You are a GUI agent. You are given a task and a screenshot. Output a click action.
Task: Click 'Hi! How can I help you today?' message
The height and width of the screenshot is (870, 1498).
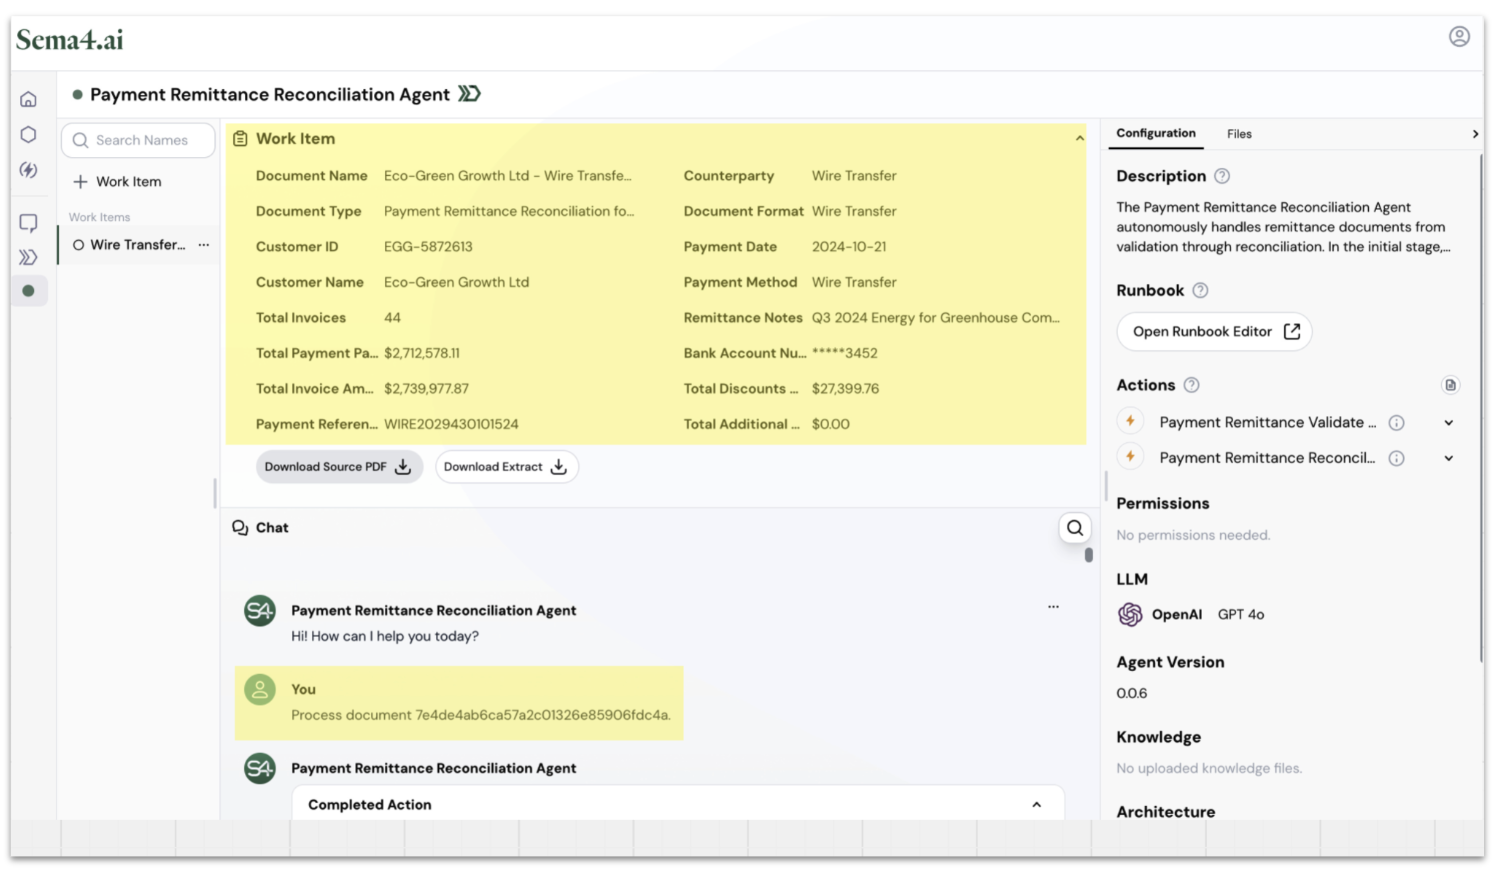(x=385, y=636)
